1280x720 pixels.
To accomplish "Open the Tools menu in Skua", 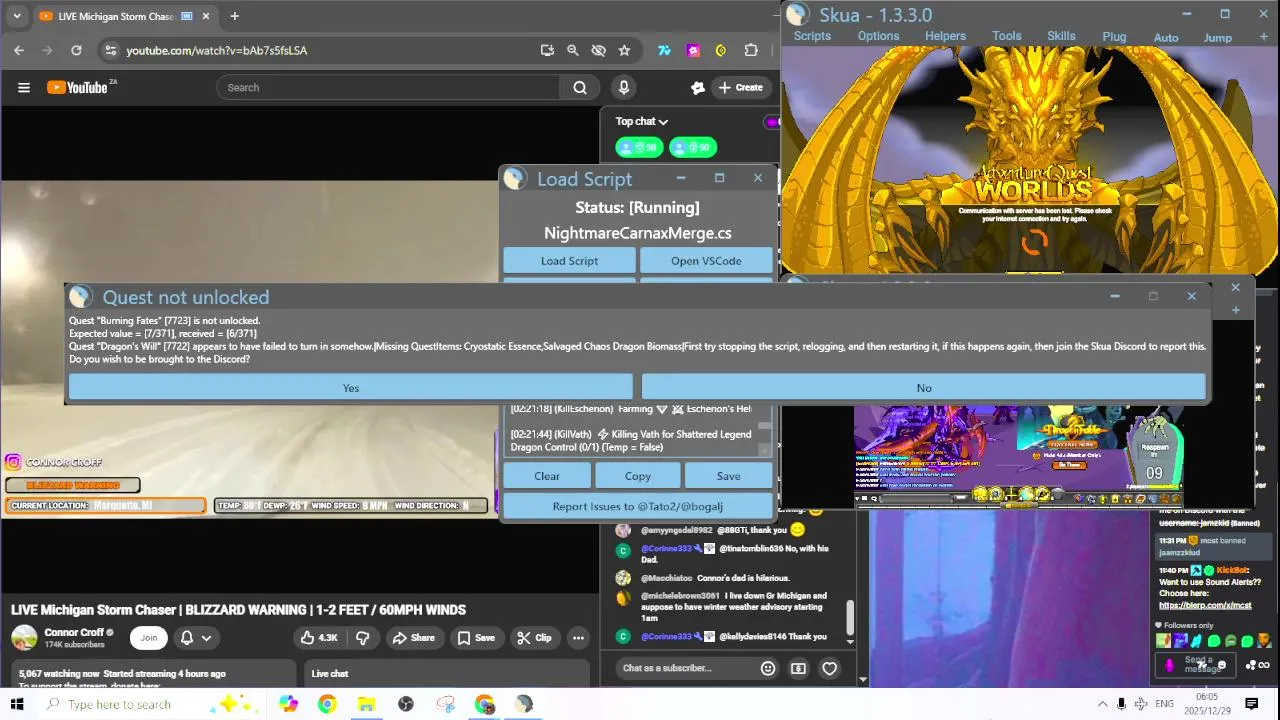I will [x=1006, y=36].
